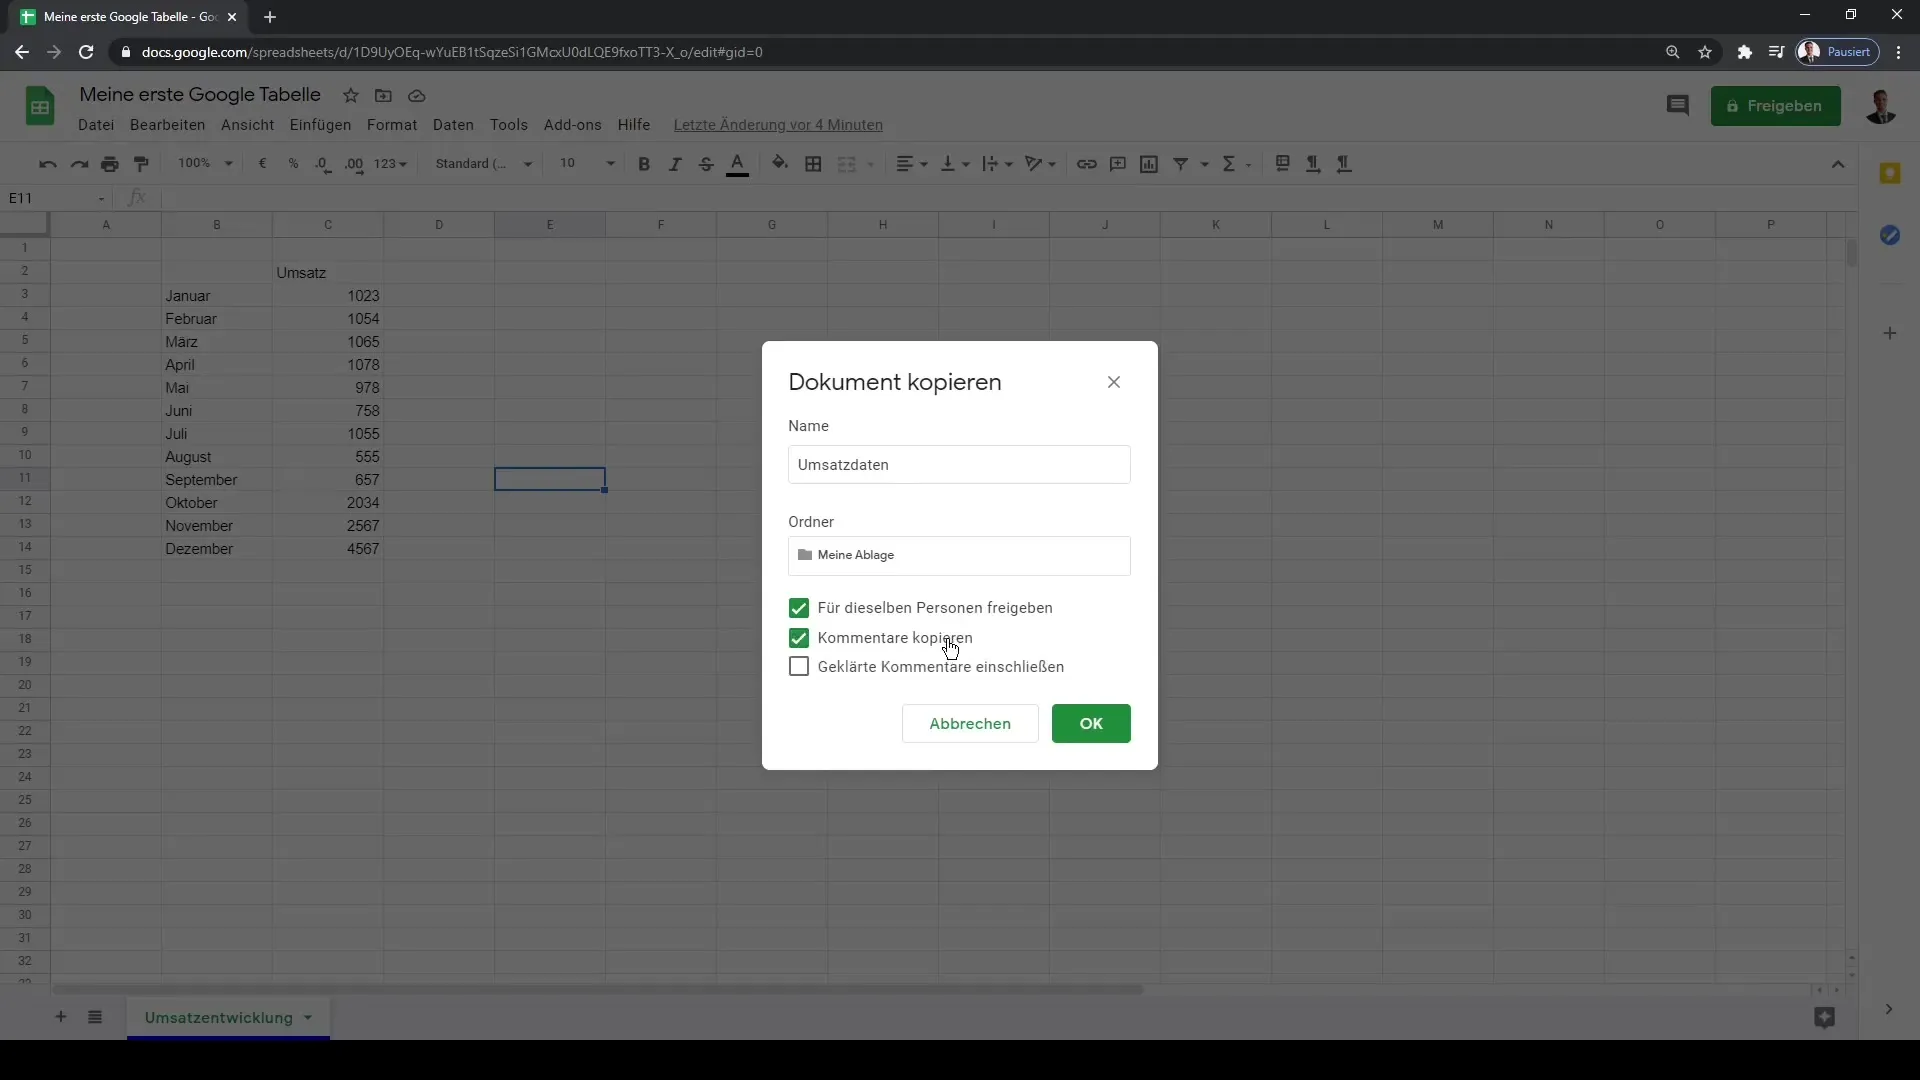The width and height of the screenshot is (1920, 1080).
Task: Select the Umsatzentwicklung sheet tab
Action: click(219, 1018)
